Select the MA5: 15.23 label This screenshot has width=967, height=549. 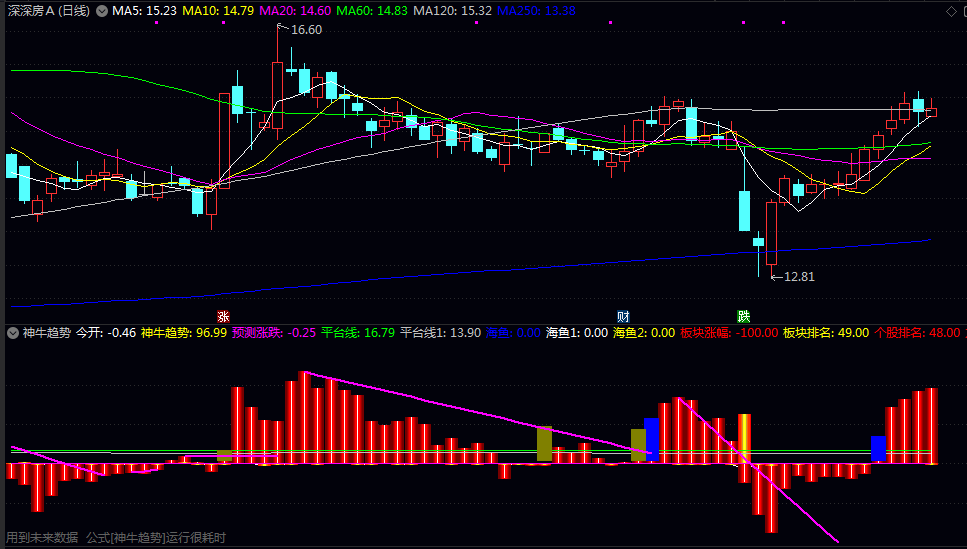144,11
